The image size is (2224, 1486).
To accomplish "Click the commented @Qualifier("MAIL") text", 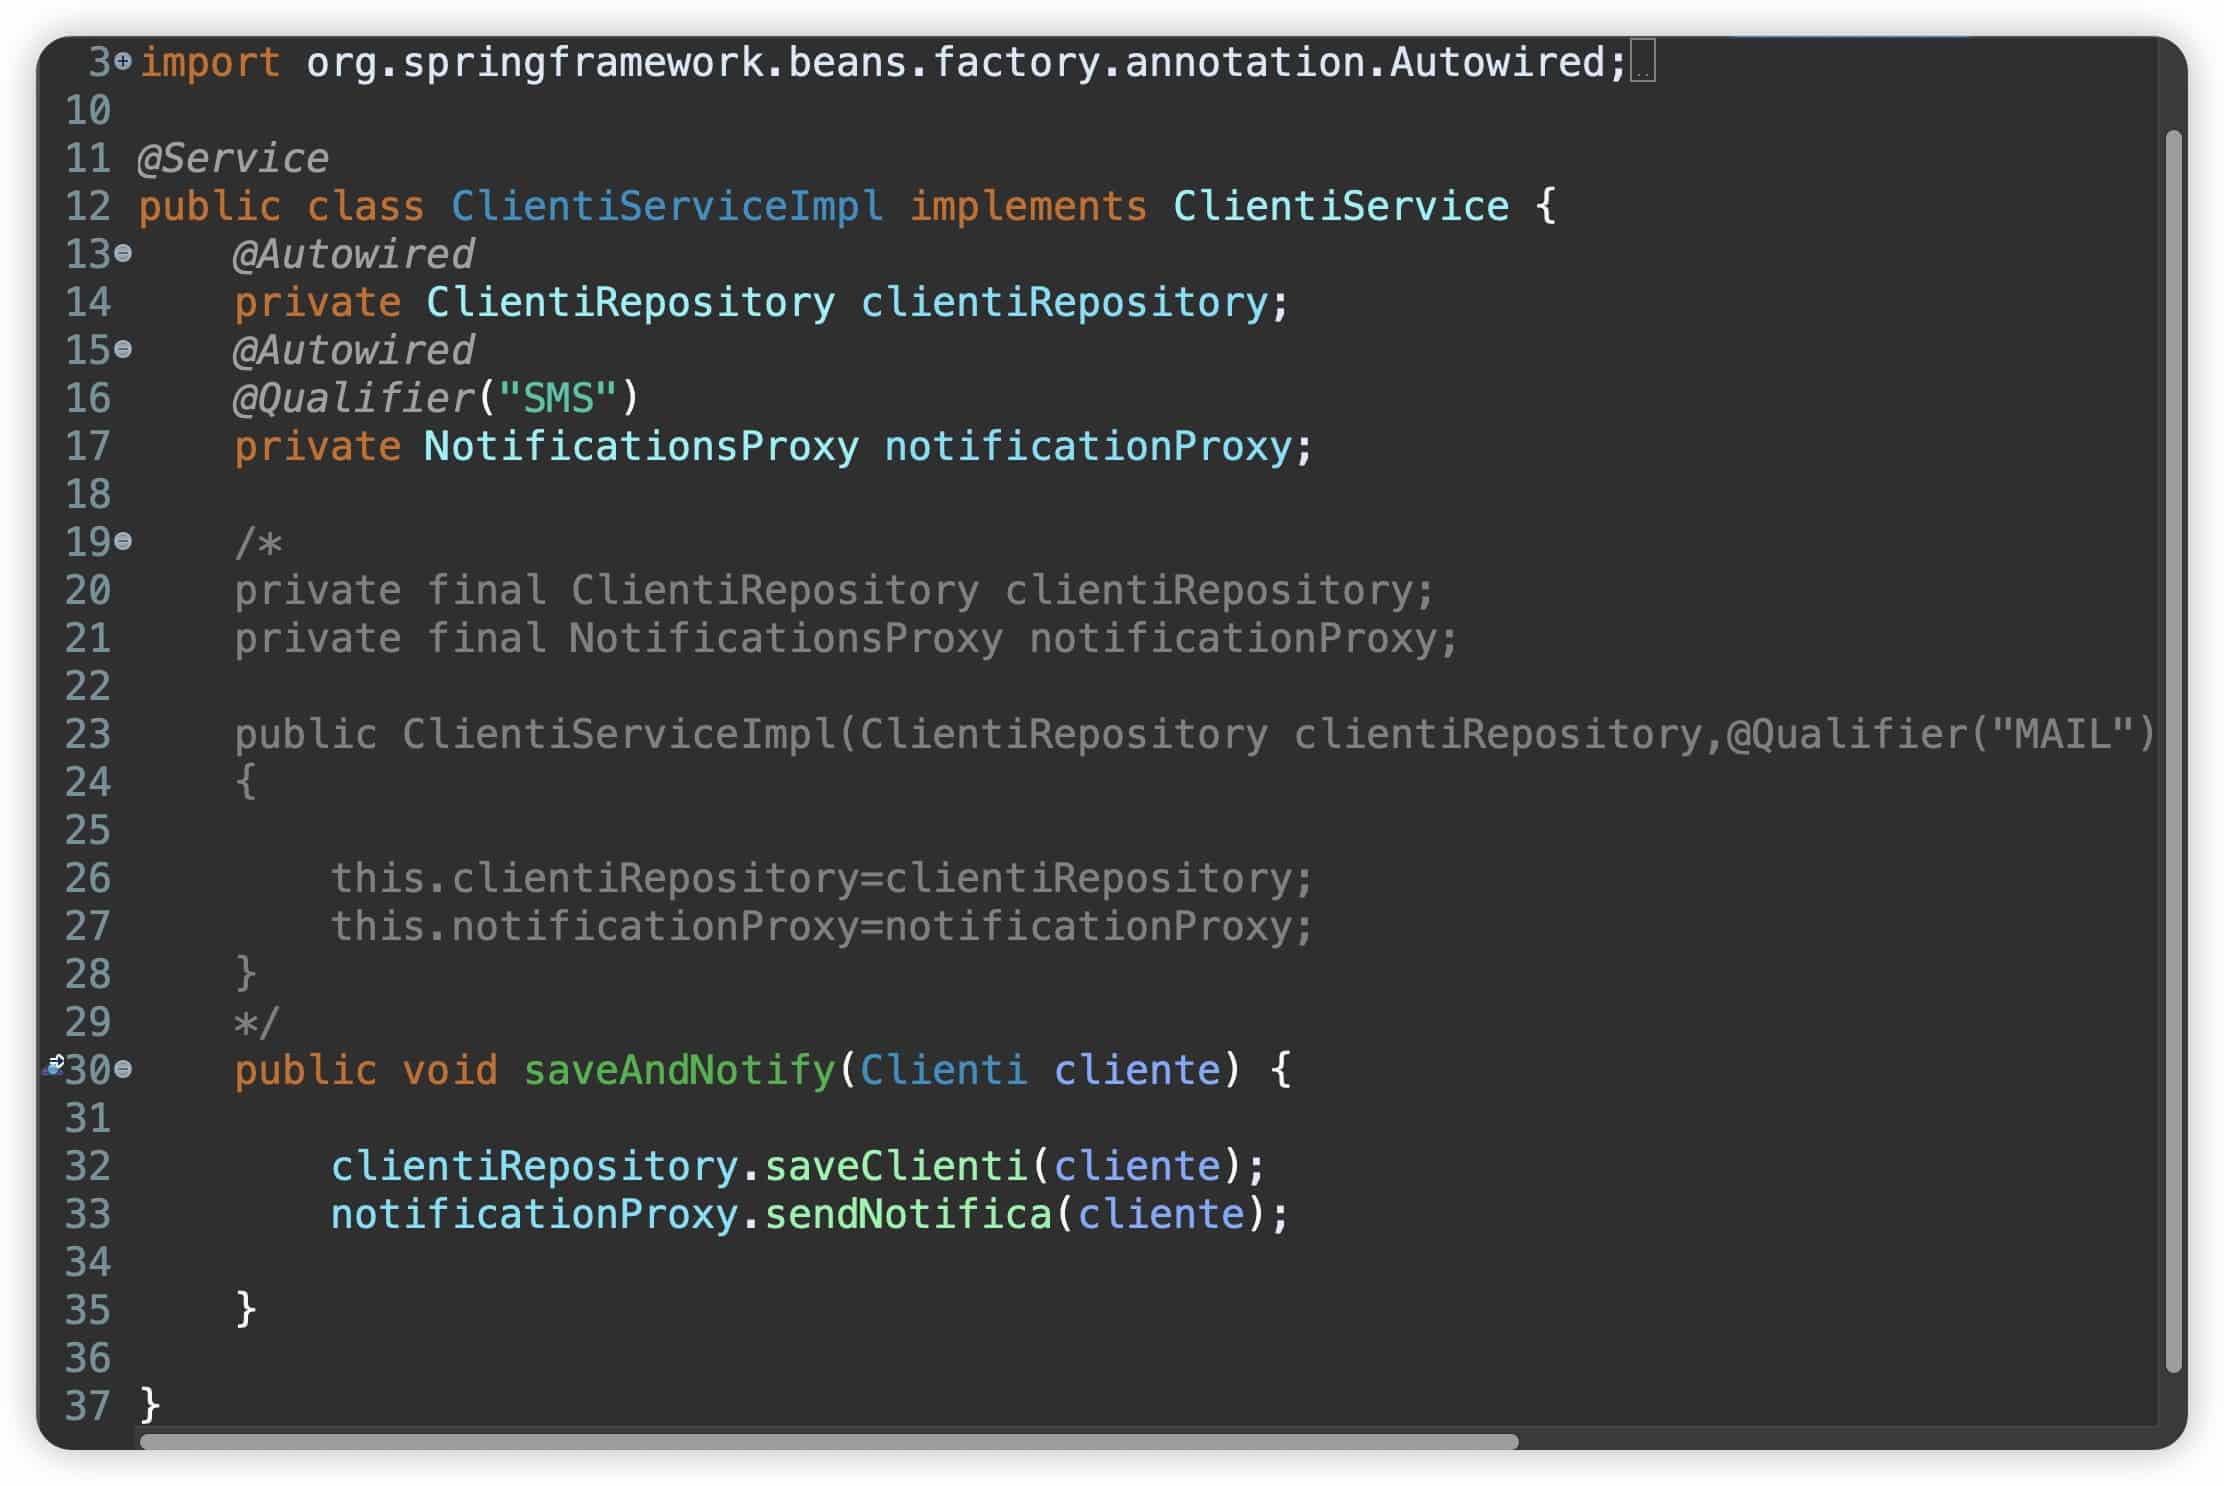I will 1940,734.
